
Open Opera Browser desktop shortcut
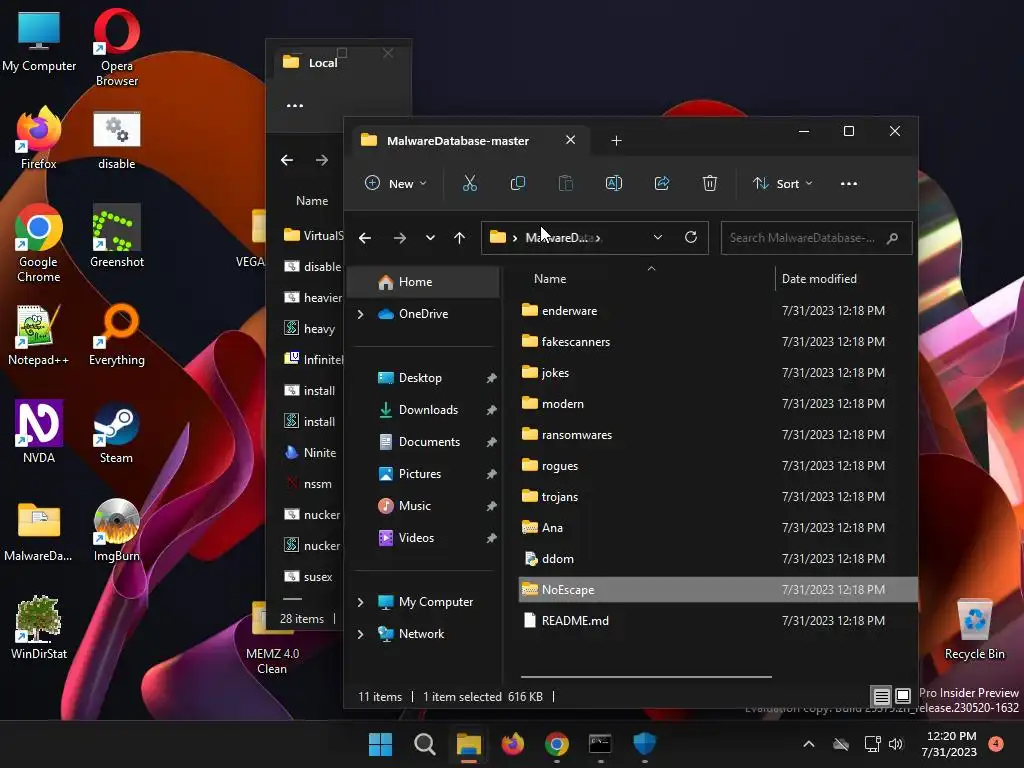[x=117, y=47]
